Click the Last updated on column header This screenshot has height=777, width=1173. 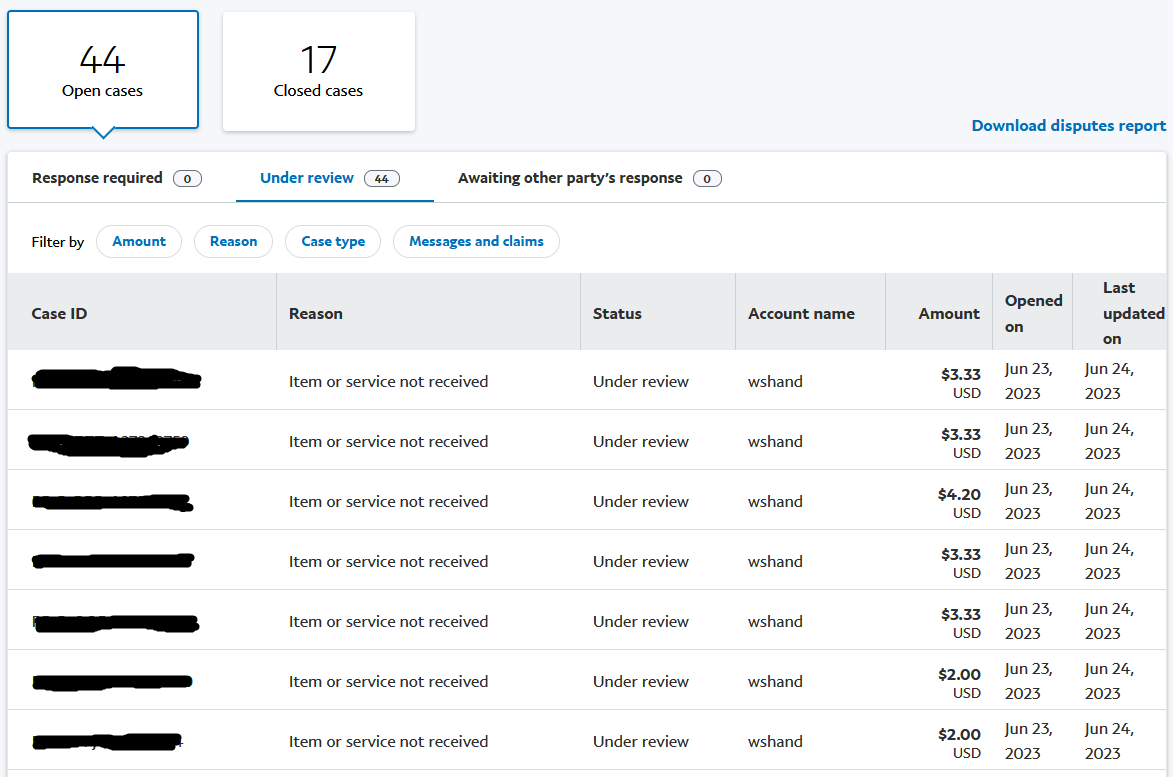[1133, 313]
